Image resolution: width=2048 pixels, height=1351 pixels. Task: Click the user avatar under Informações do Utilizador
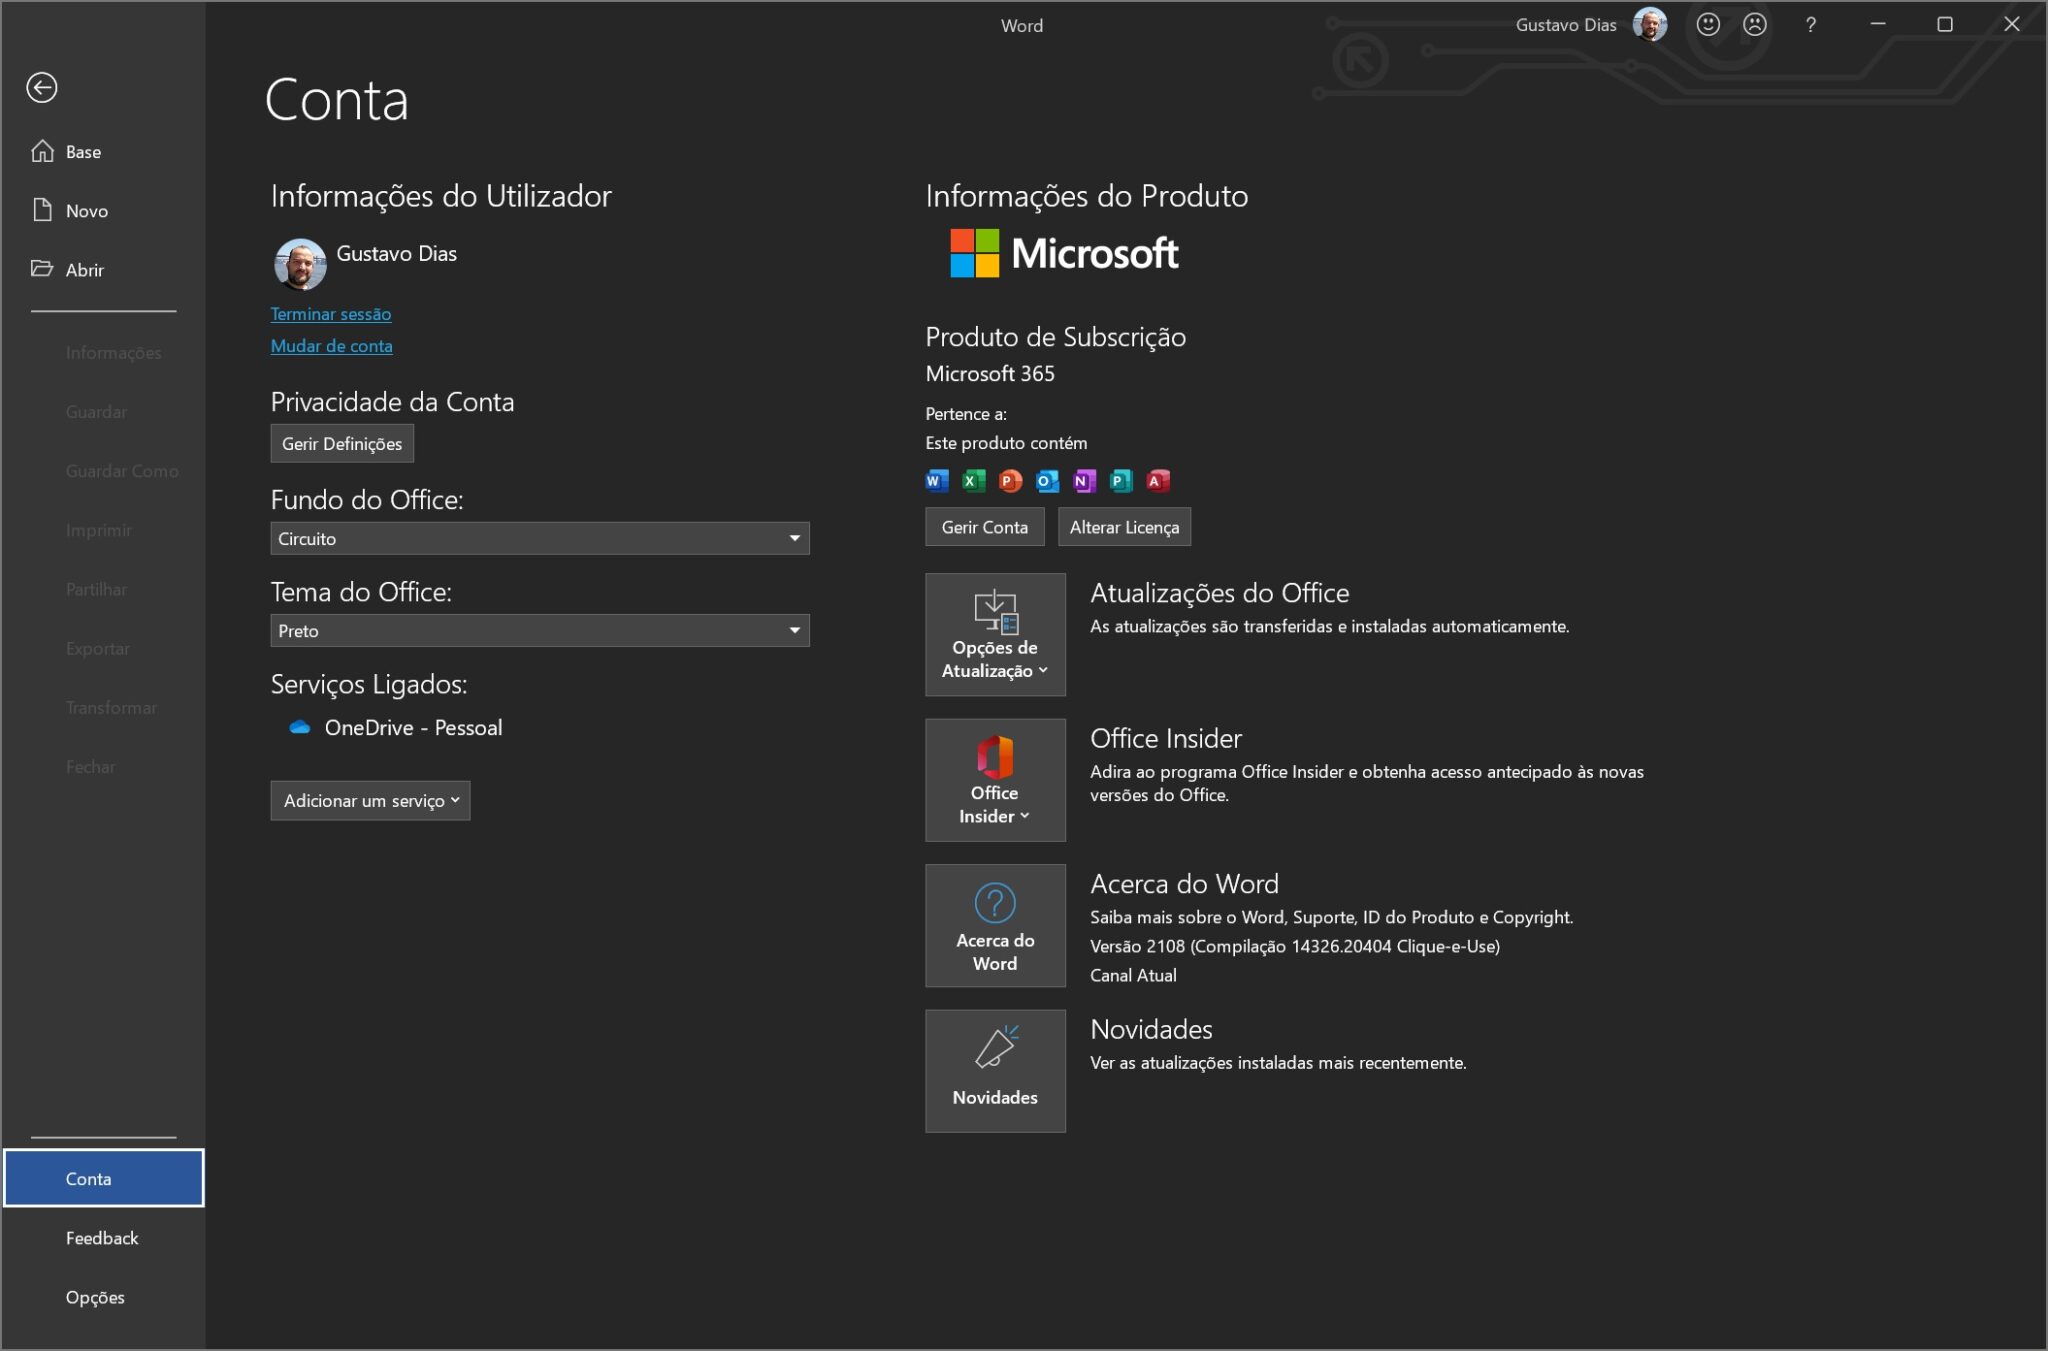coord(300,264)
